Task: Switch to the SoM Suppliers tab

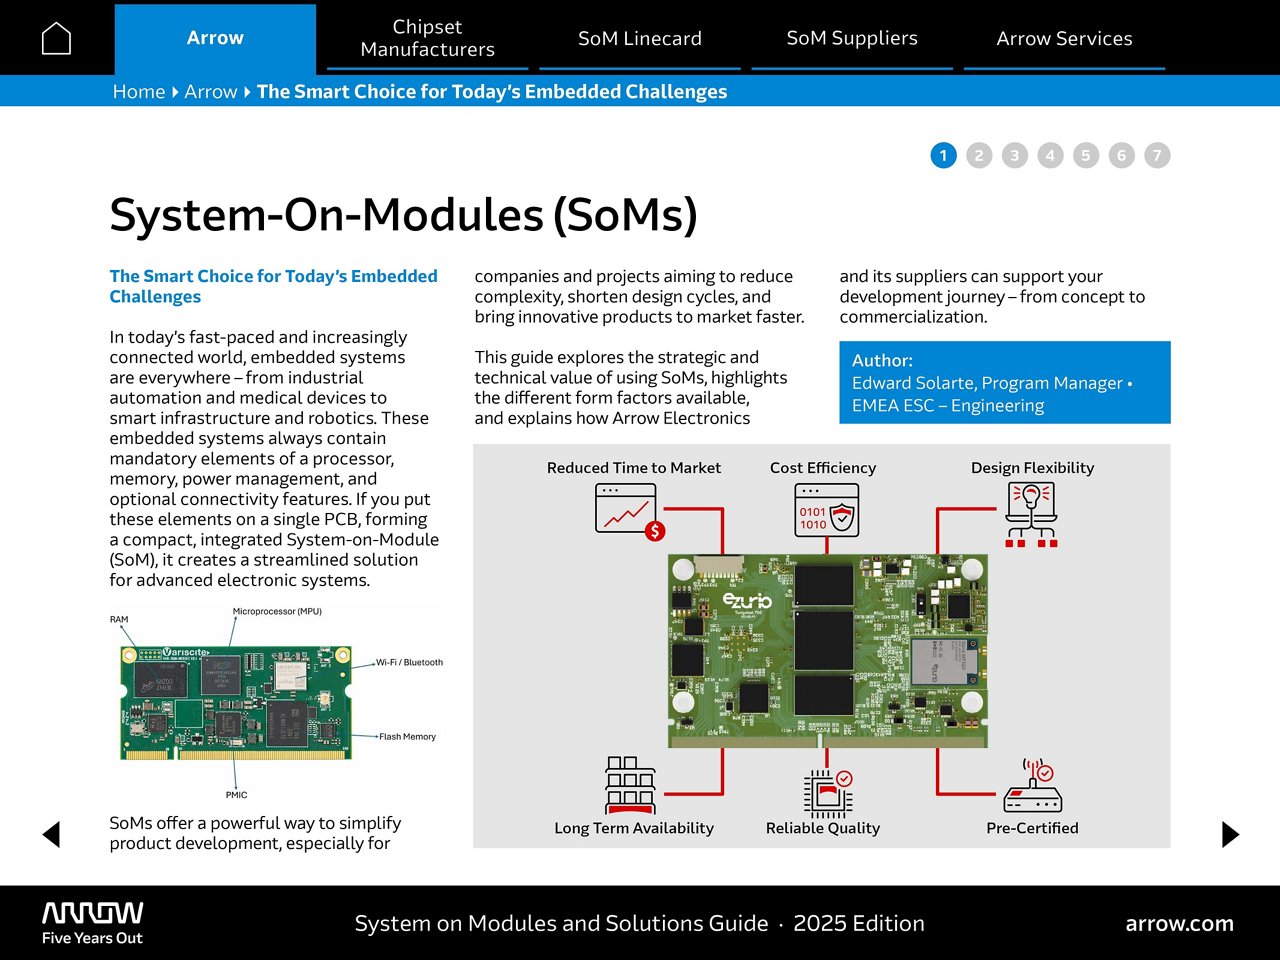Action: coord(852,38)
